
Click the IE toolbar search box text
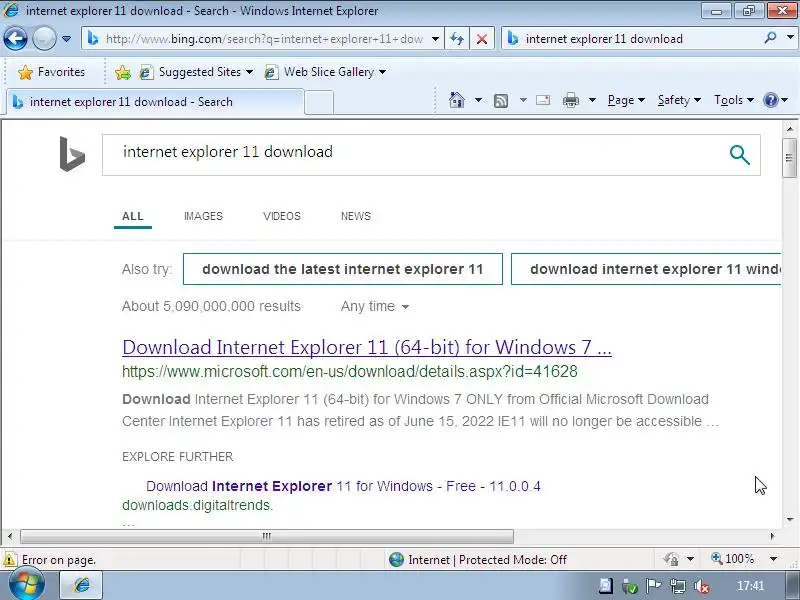click(x=604, y=39)
